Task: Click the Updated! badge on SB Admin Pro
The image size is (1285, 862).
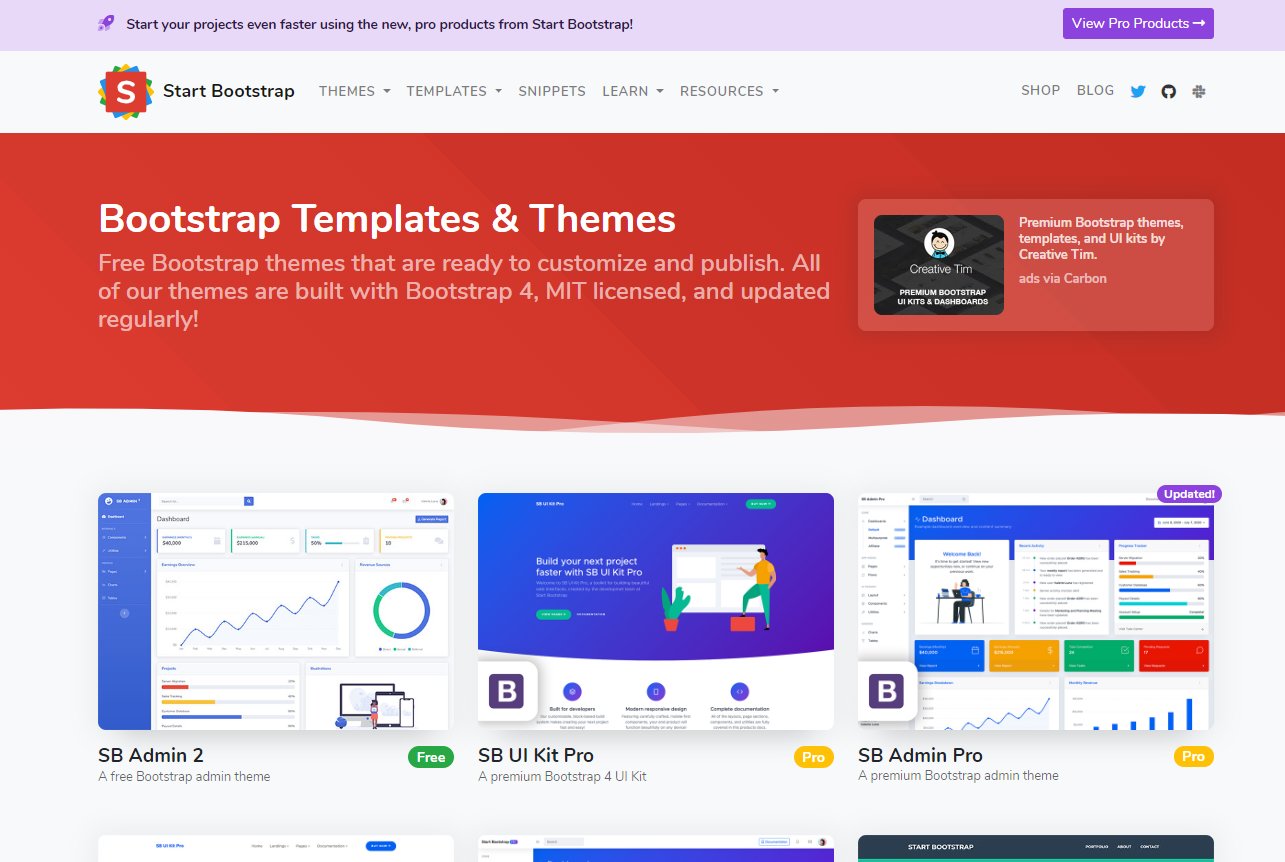Action: (1189, 494)
